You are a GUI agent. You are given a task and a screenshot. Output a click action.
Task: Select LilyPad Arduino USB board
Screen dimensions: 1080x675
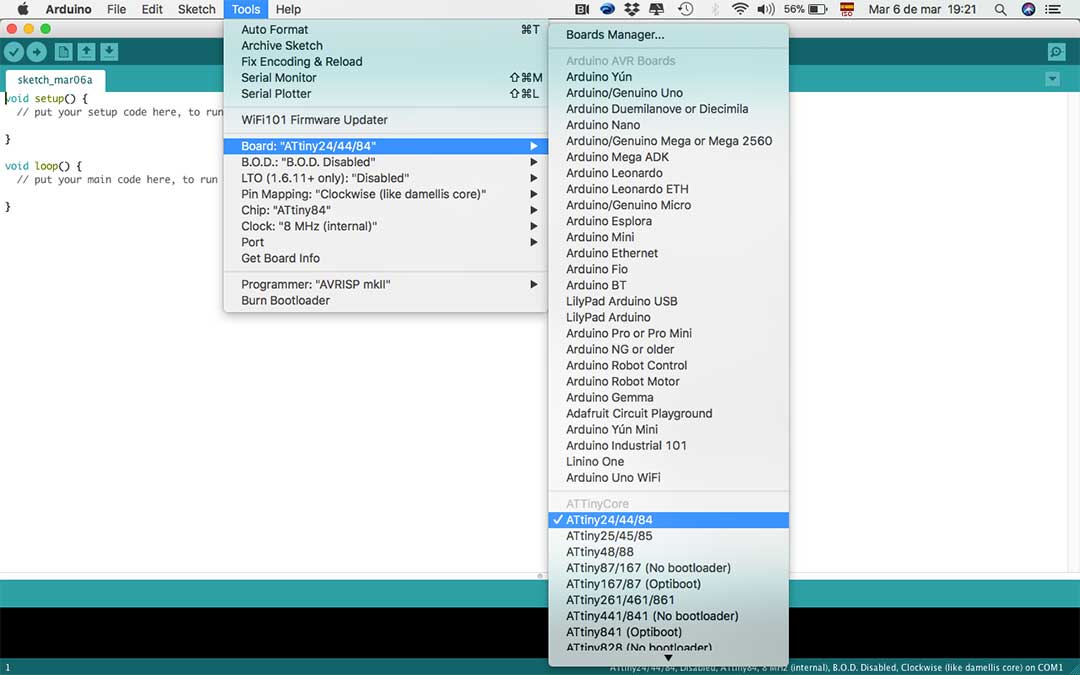(669, 301)
